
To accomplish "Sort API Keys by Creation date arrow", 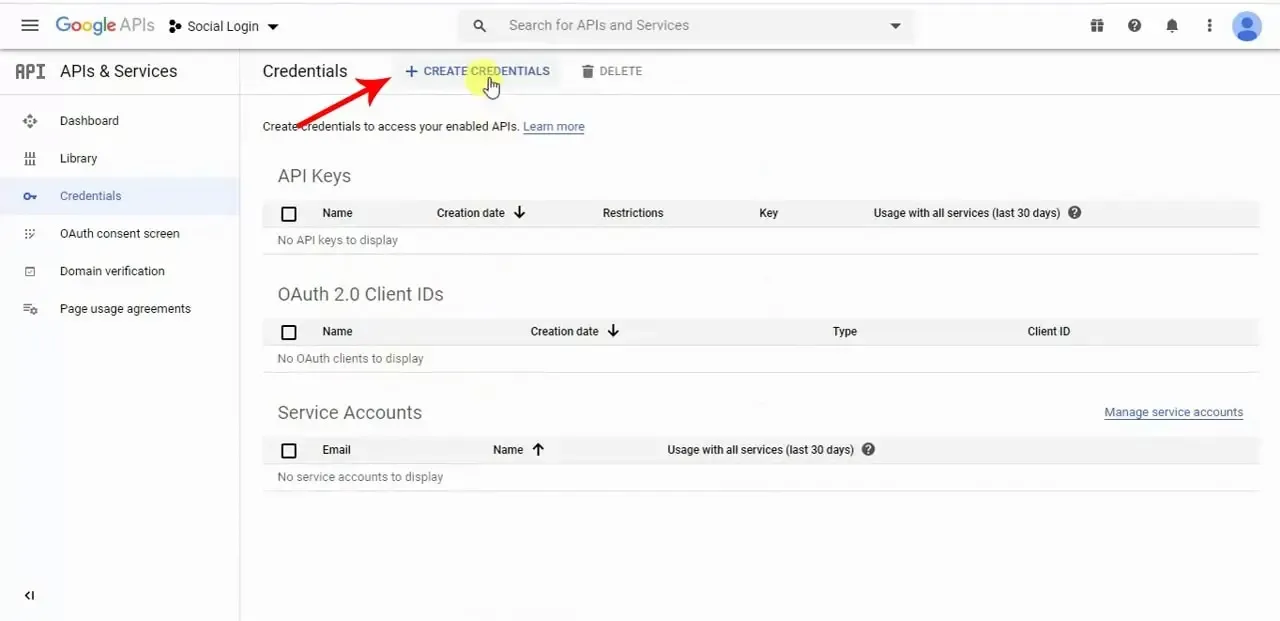I will point(519,213).
